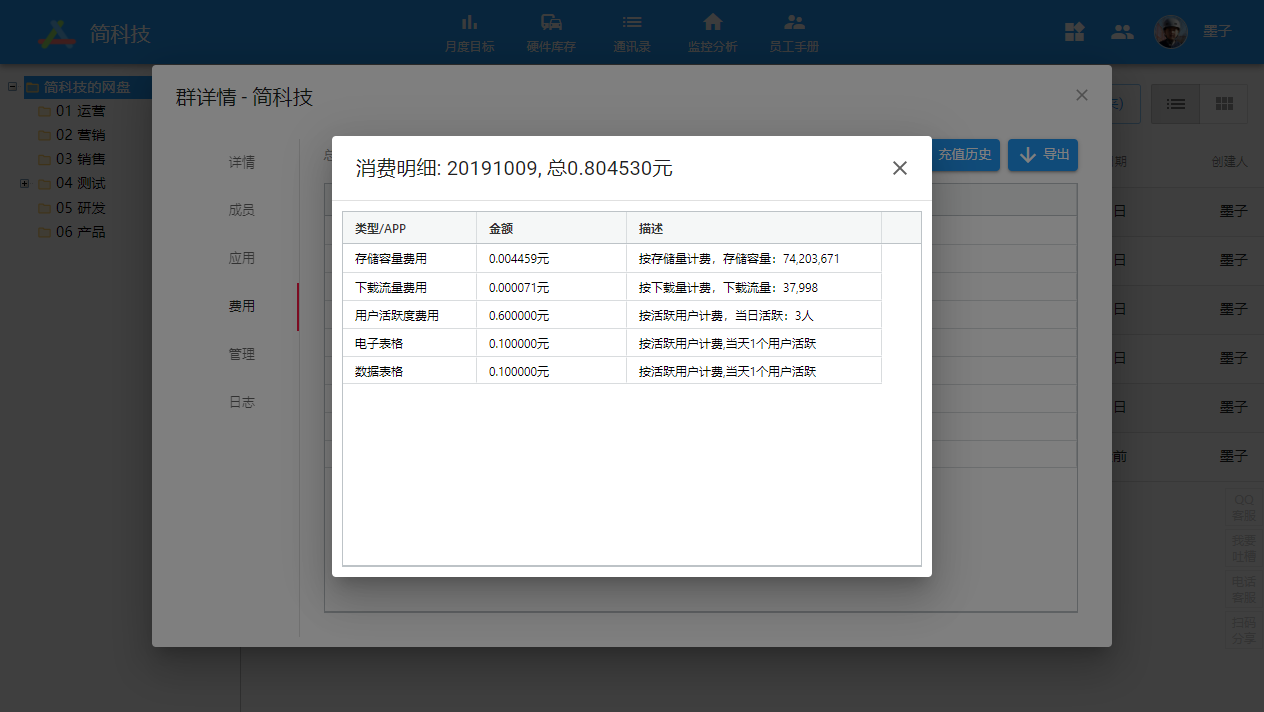This screenshot has height=712, width=1264.
Task: Click the contacts group icon beside avatar
Action: point(1122,32)
